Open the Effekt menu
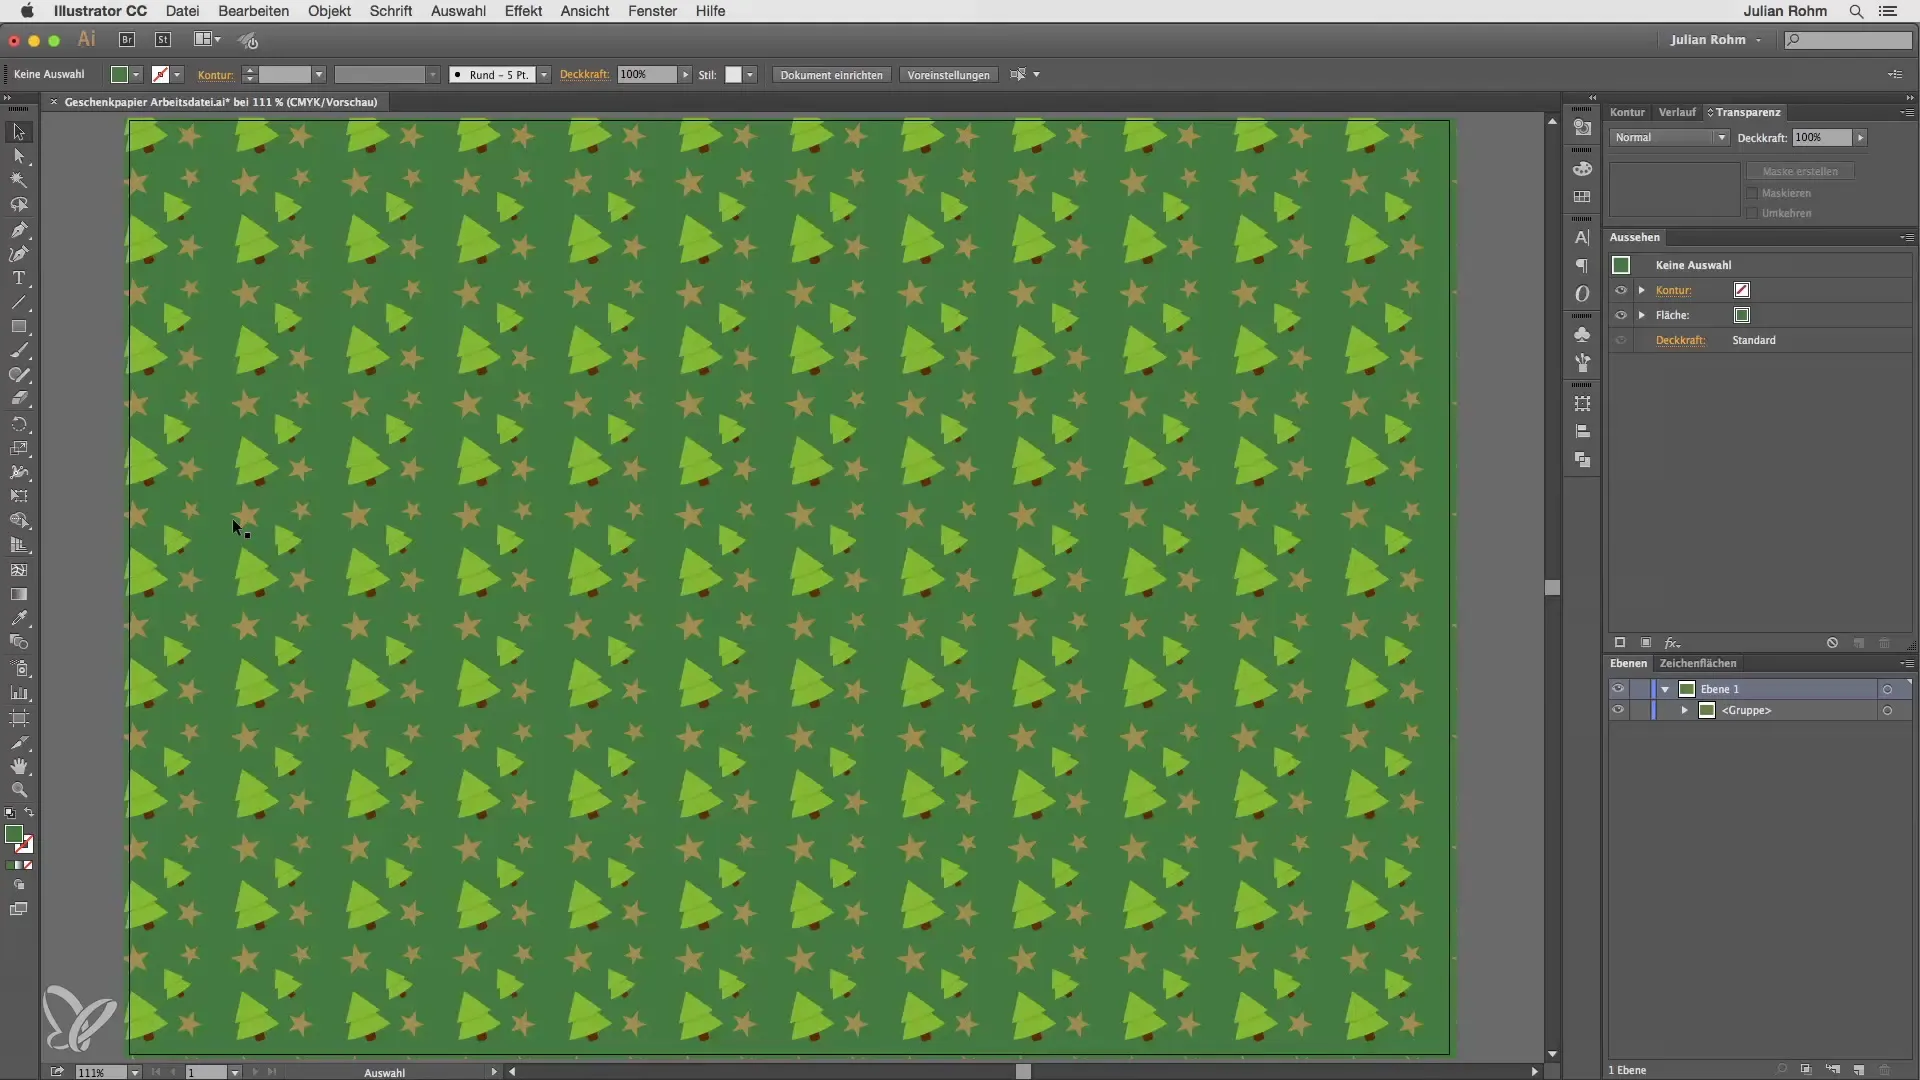1920x1080 pixels. pos(523,11)
